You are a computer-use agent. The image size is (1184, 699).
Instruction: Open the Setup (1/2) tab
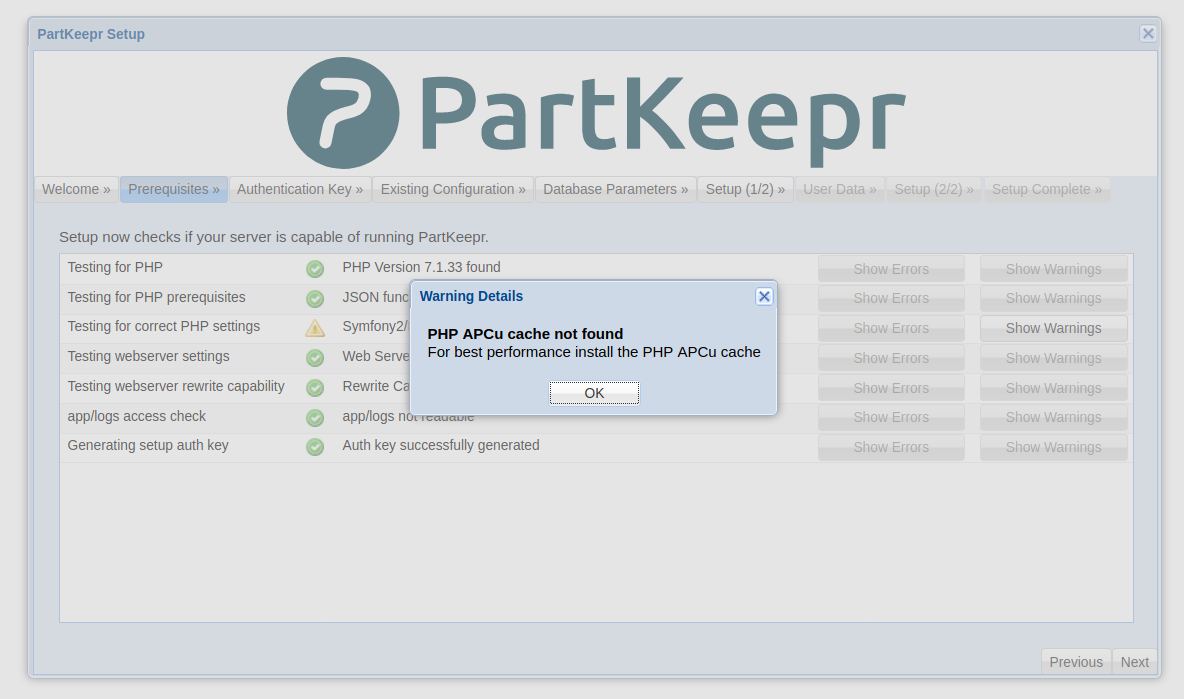coord(745,189)
